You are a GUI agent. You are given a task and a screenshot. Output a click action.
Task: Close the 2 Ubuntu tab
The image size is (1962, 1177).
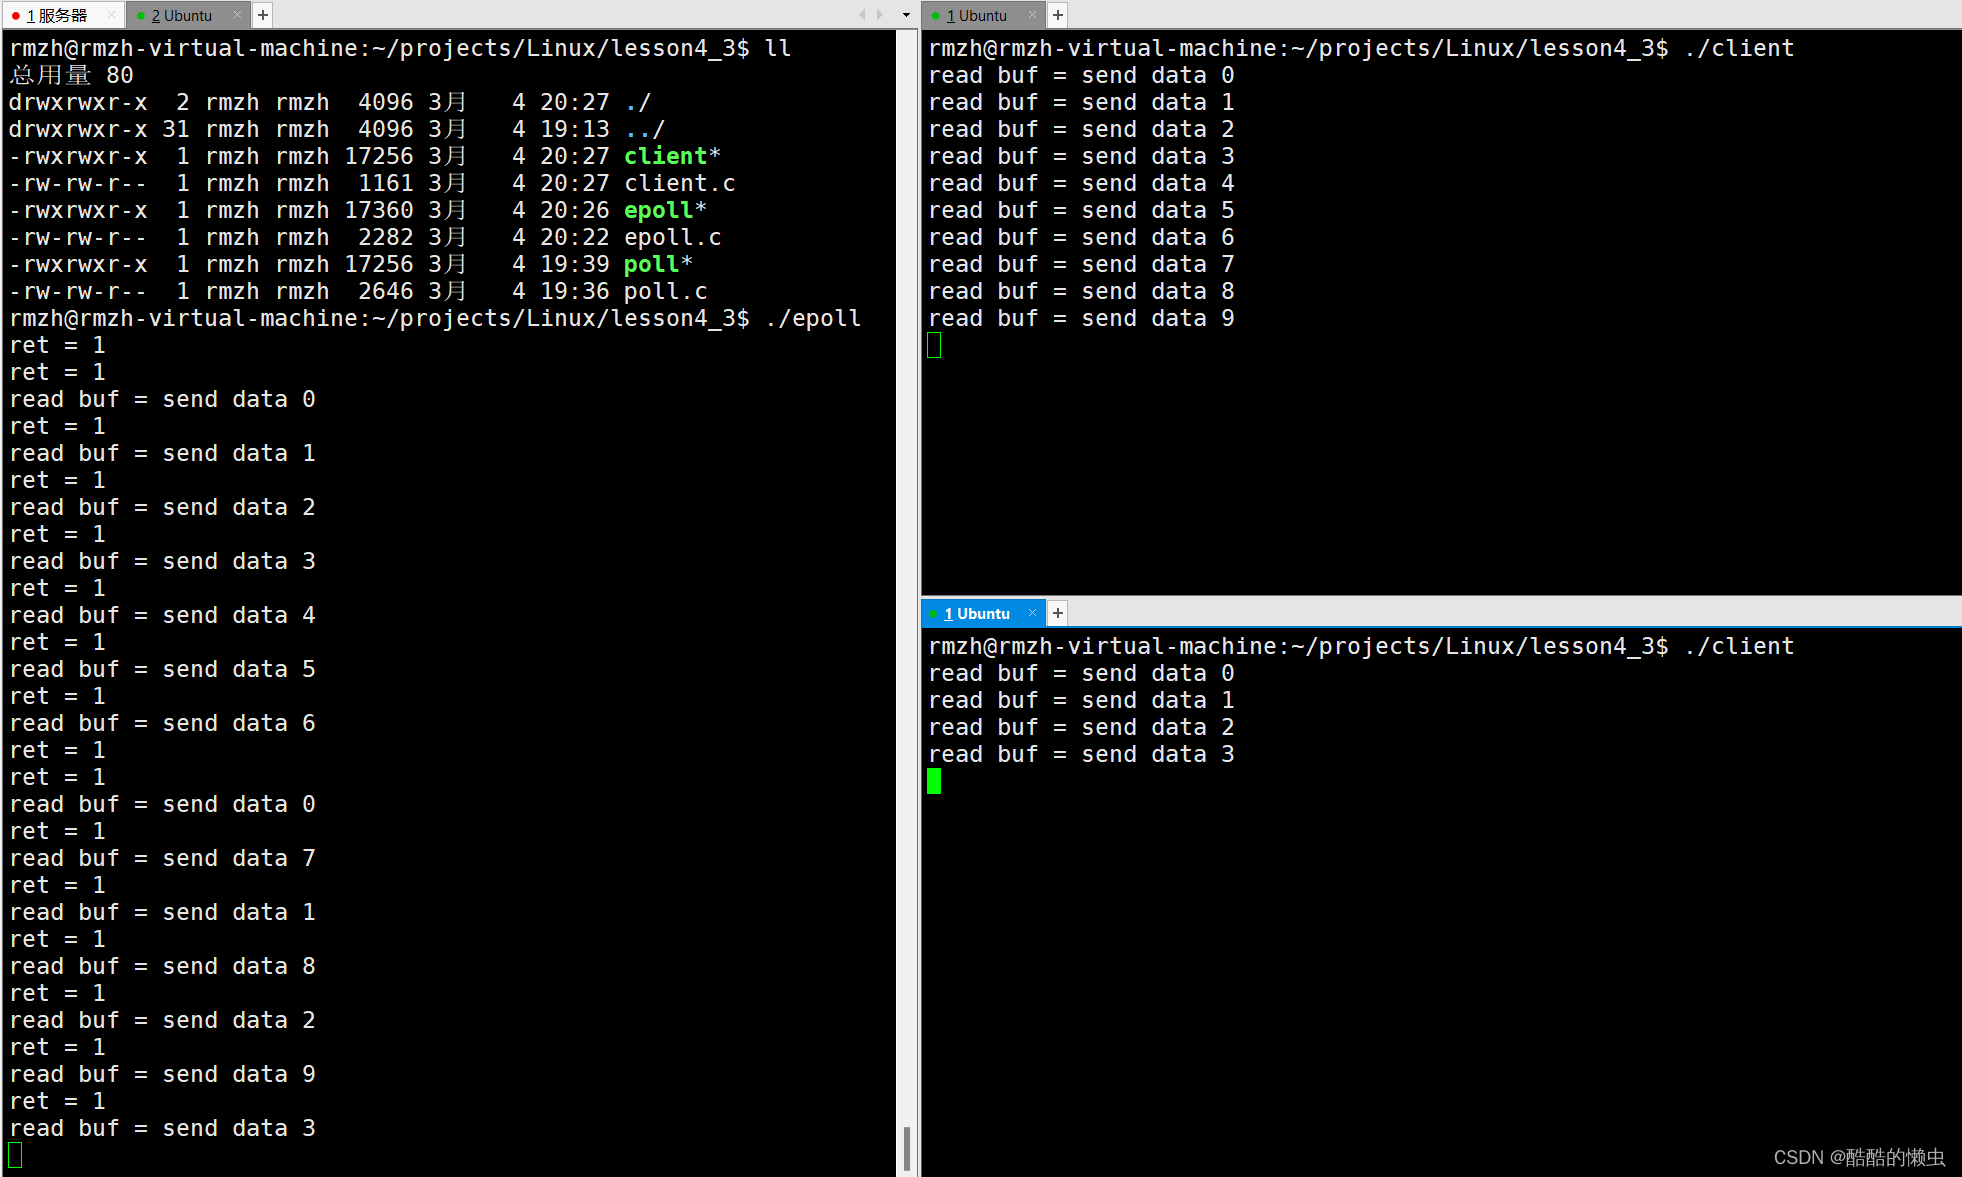237,15
